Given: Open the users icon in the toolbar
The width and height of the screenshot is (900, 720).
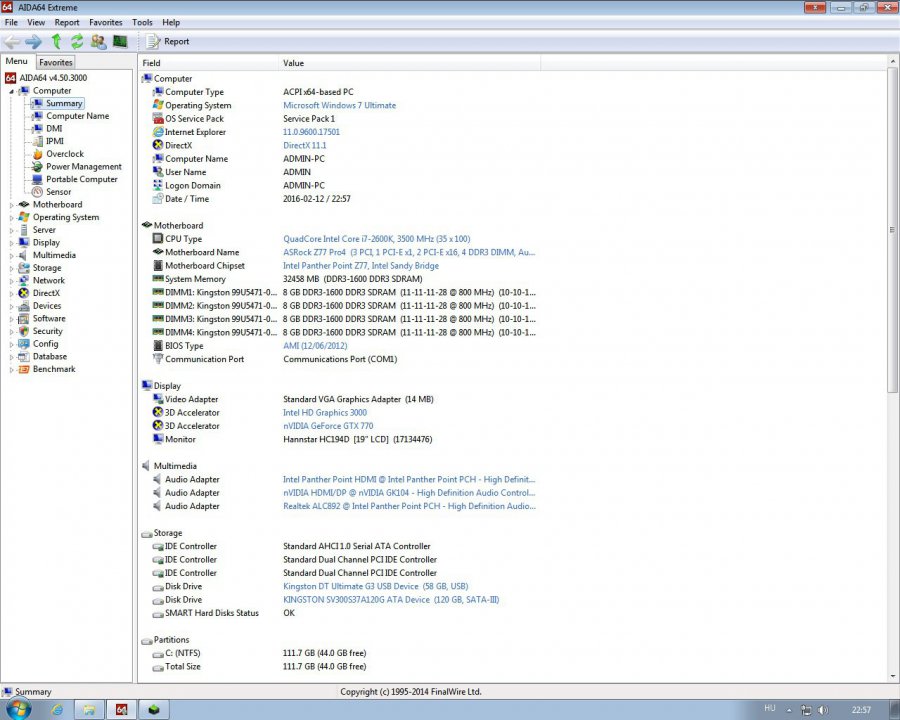Looking at the screenshot, I should [99, 41].
